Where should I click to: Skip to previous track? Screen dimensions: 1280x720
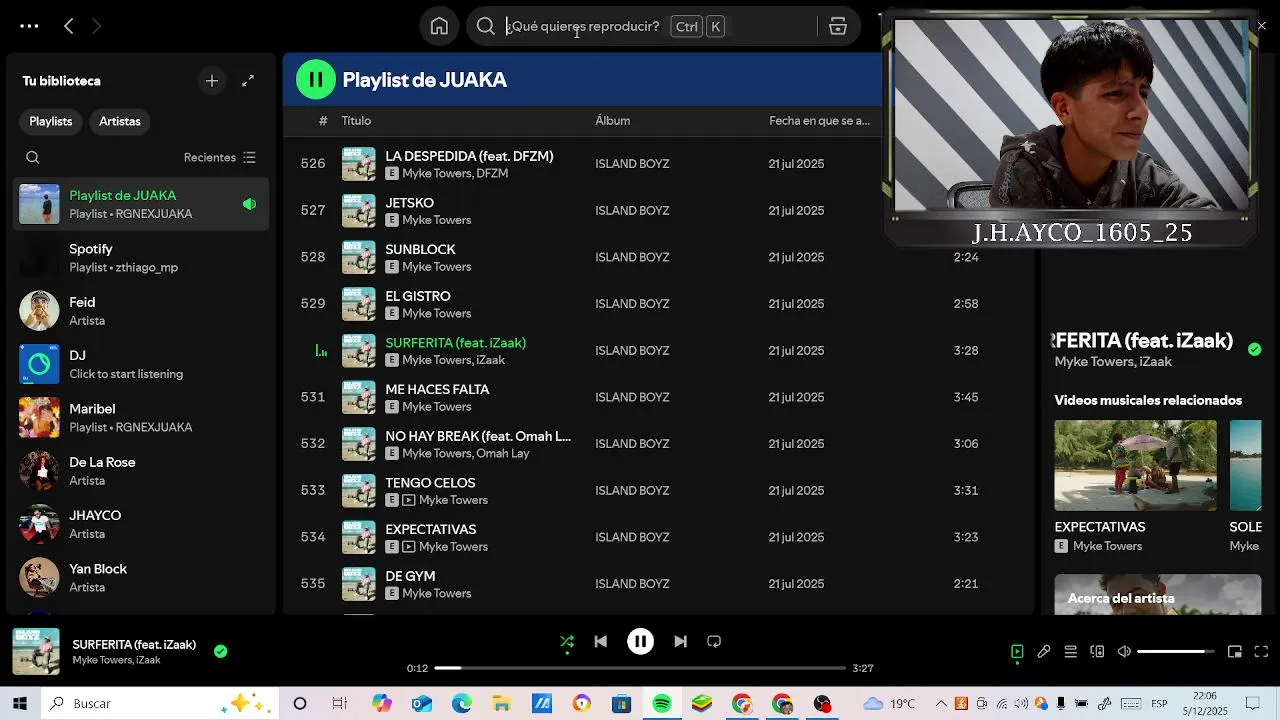[600, 642]
